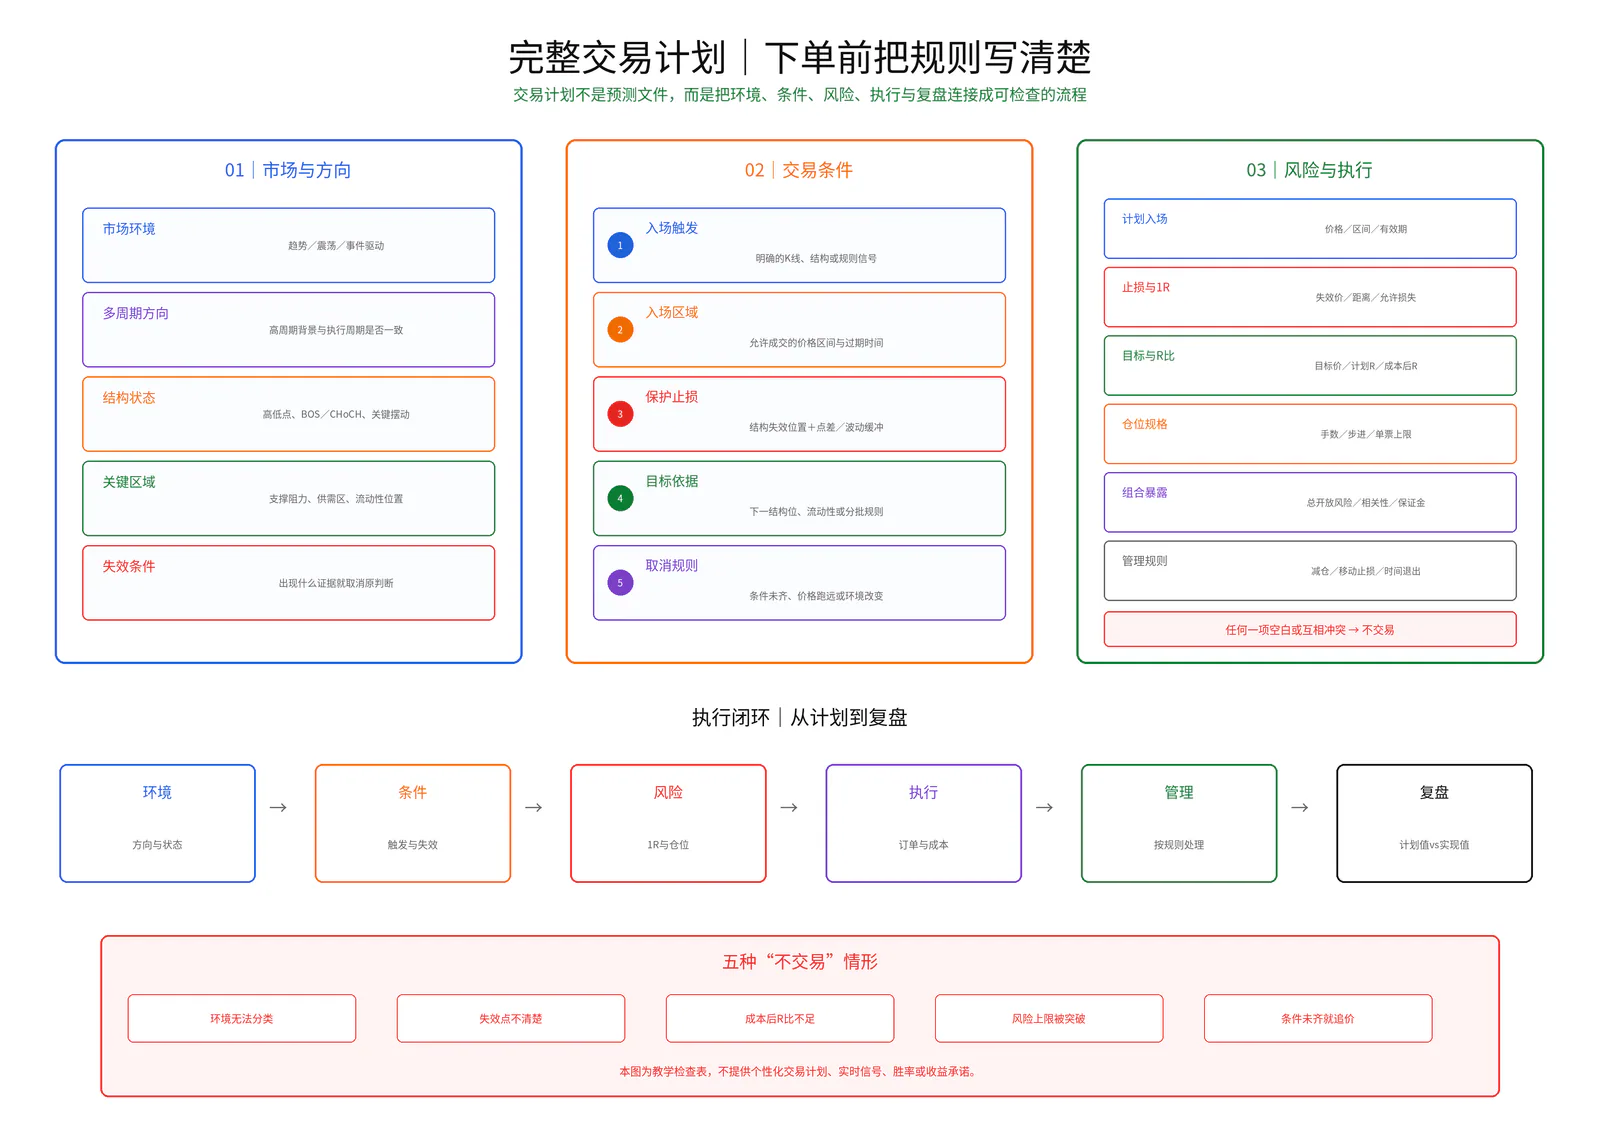This screenshot has width=1600, height=1131.
Task: Click the green number 4 circle badge
Action: pos(620,498)
